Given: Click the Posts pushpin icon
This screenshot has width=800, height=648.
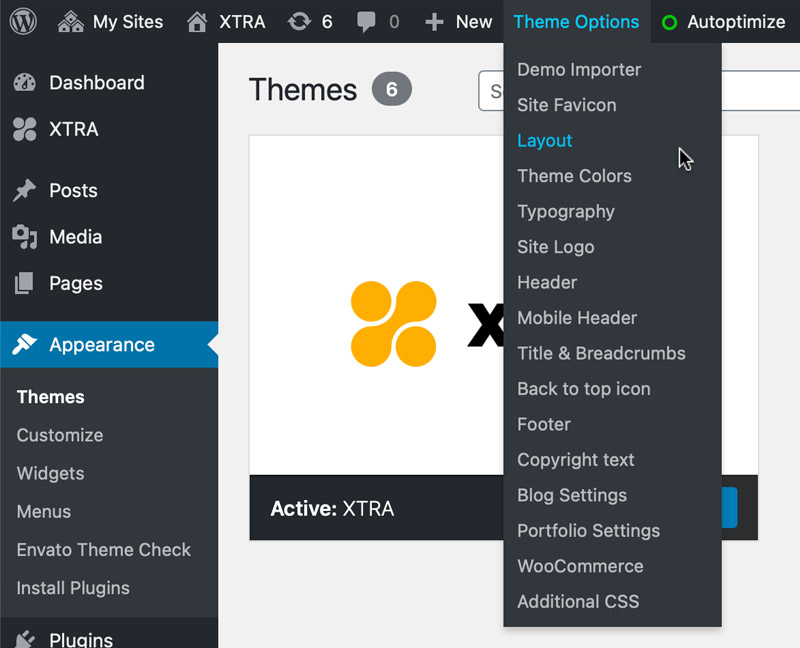Looking at the screenshot, I should pyautogui.click(x=25, y=191).
